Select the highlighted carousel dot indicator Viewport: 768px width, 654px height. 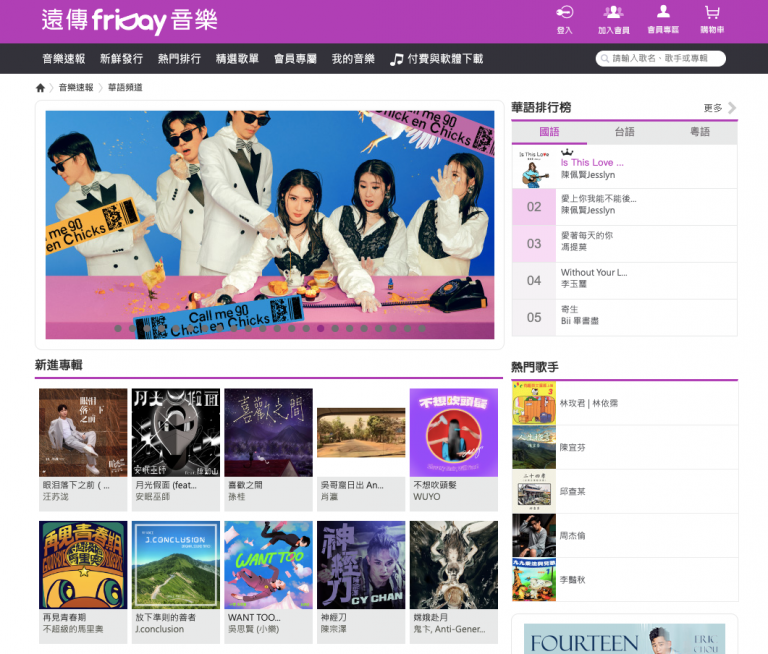(320, 328)
